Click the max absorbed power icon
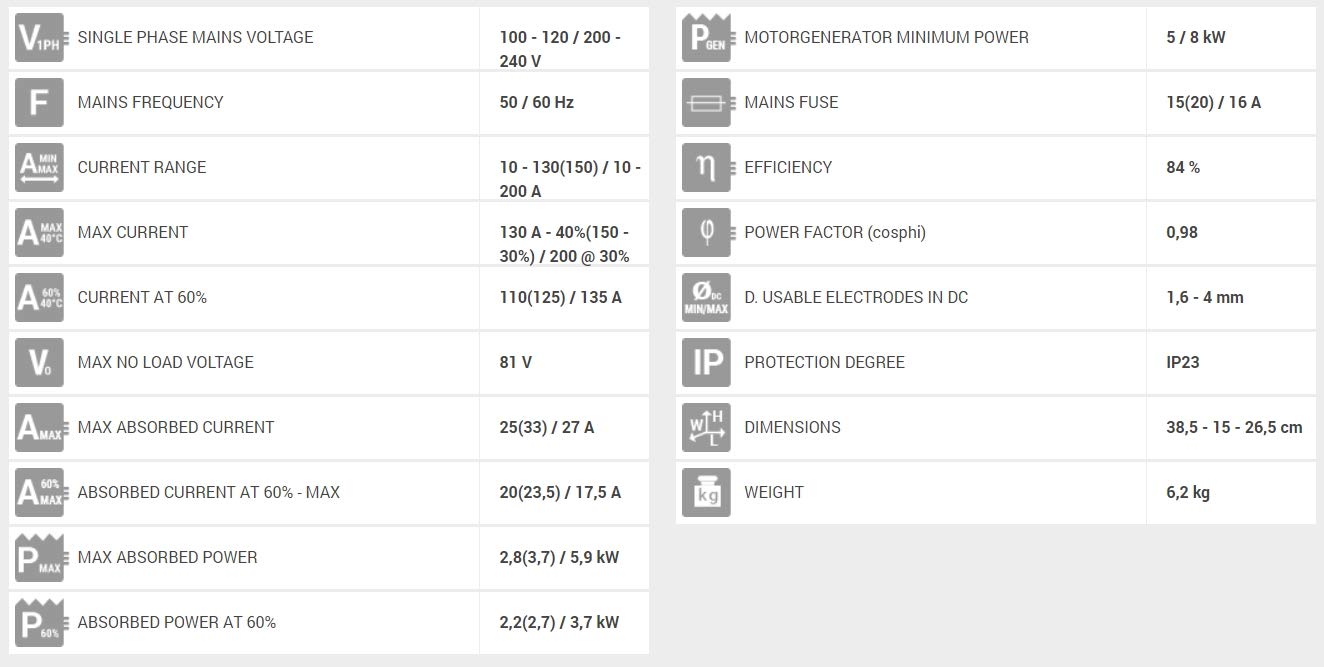 [40, 558]
